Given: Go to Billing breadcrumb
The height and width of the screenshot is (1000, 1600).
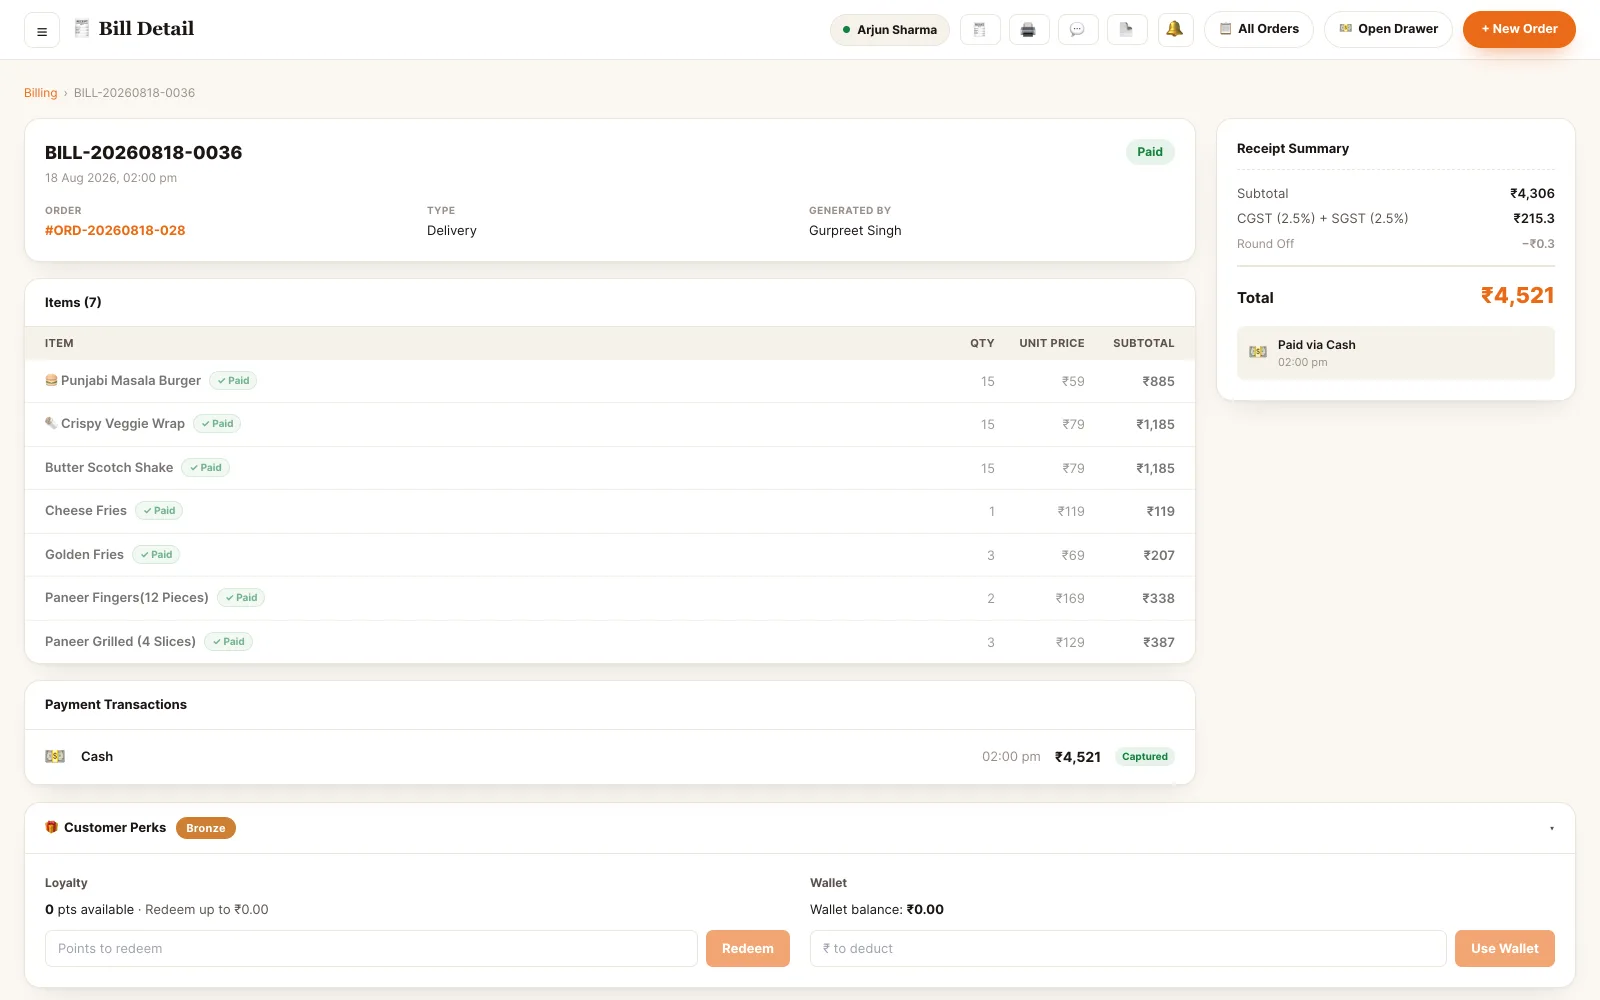Looking at the screenshot, I should click(x=41, y=93).
